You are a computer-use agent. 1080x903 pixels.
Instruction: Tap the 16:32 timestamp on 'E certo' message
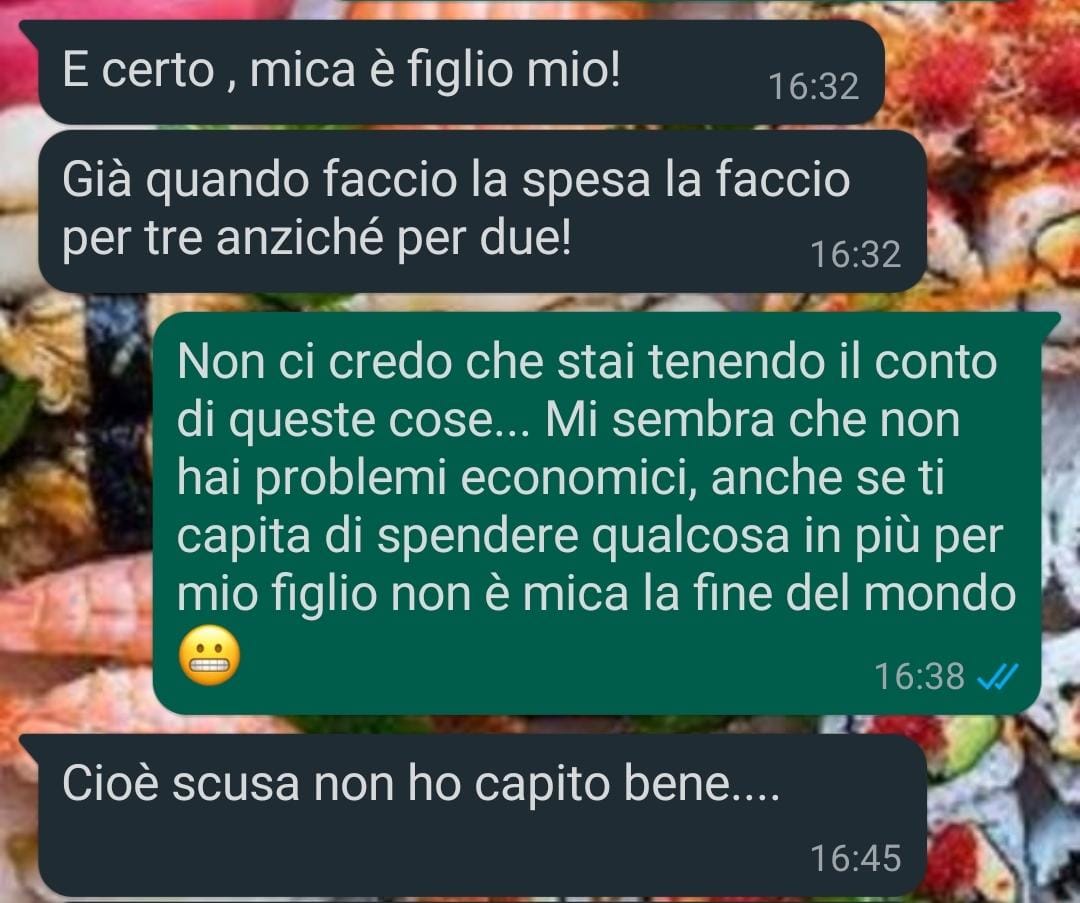pos(813,87)
